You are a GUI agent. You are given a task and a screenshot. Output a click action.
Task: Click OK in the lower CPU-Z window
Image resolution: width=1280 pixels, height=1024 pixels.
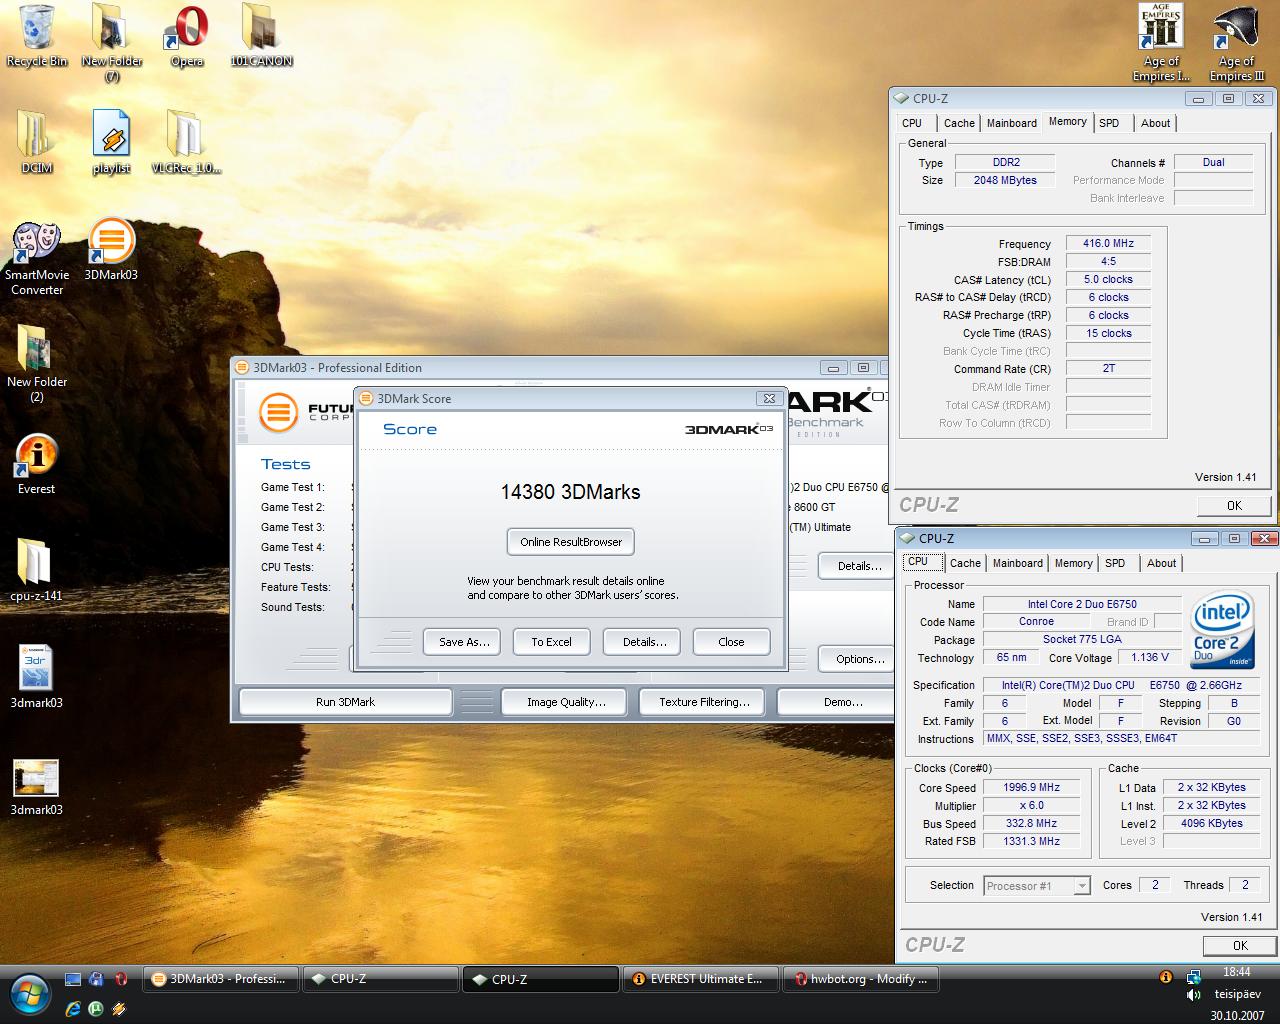coord(1240,945)
